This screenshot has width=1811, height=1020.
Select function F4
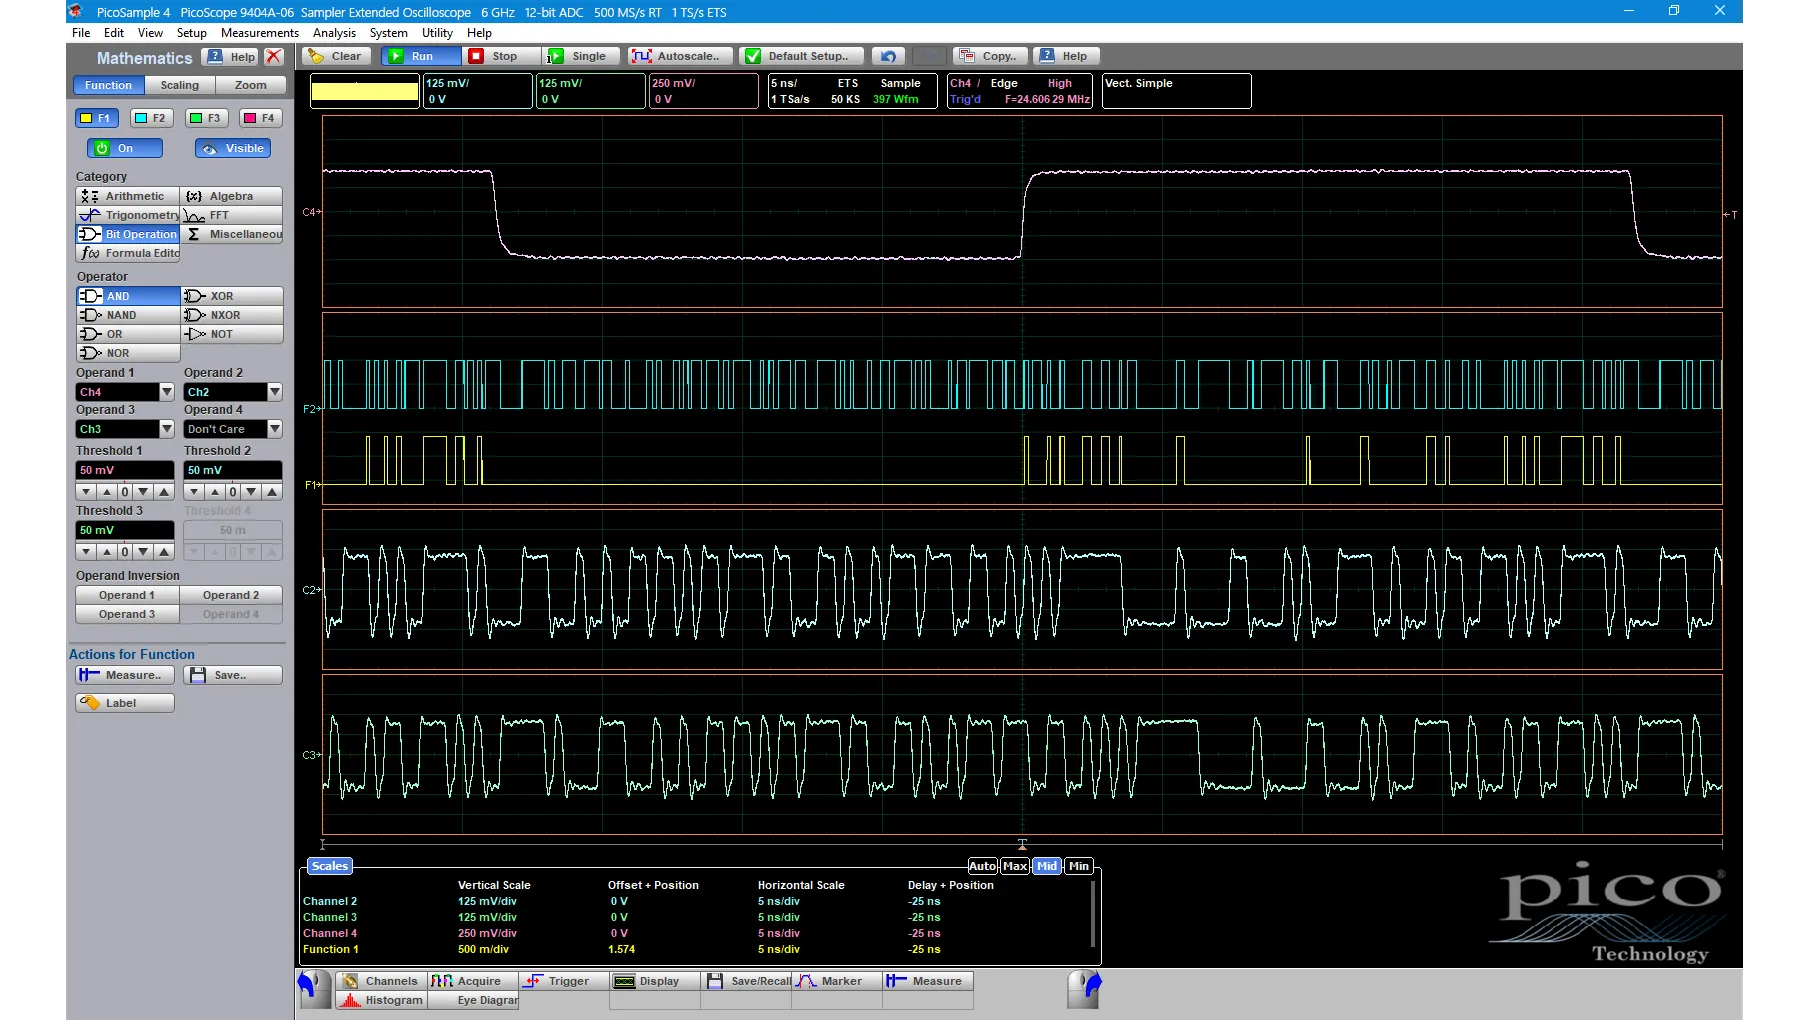coord(261,118)
